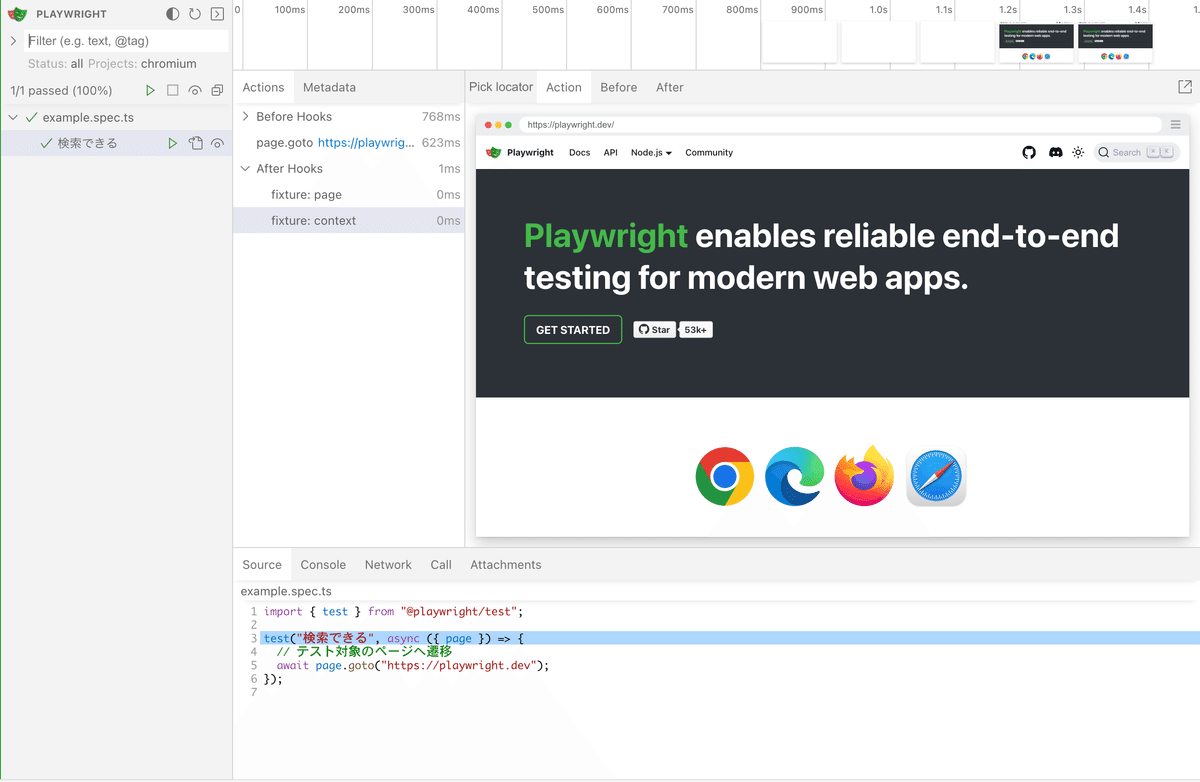The height and width of the screenshot is (782, 1200).
Task: Click the Microsoft Edge browser logo
Action: 795,476
